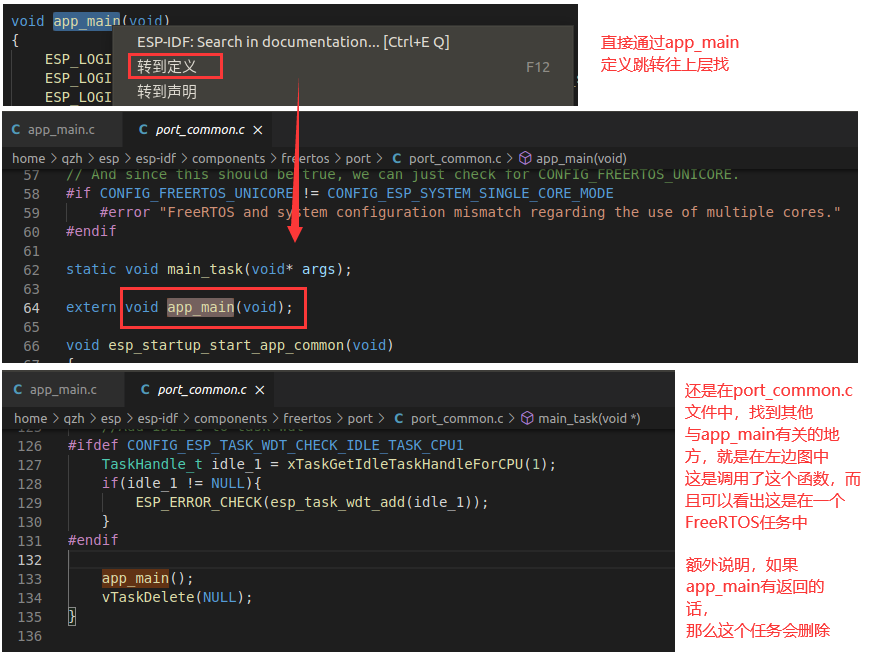Screen dimensions: 869x657
Task: Click TaskHandle_t type on line 127
Action: tap(152, 464)
